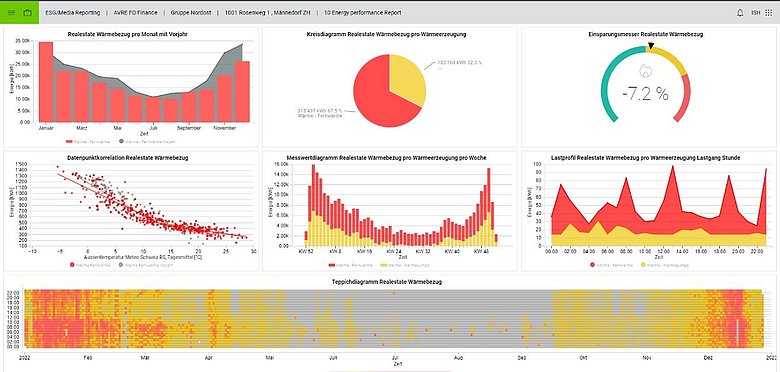Open the apps grid icon
This screenshot has width=780, height=372.
tap(768, 12)
